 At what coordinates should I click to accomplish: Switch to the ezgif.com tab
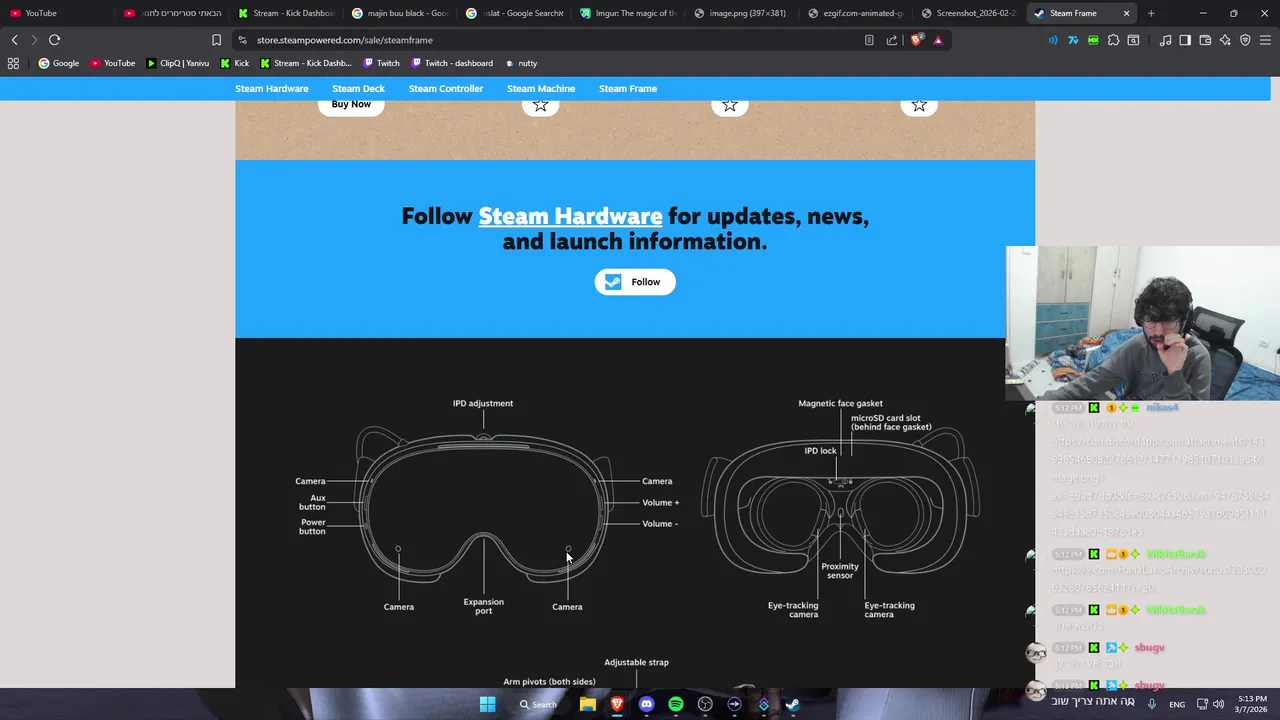pos(857,13)
